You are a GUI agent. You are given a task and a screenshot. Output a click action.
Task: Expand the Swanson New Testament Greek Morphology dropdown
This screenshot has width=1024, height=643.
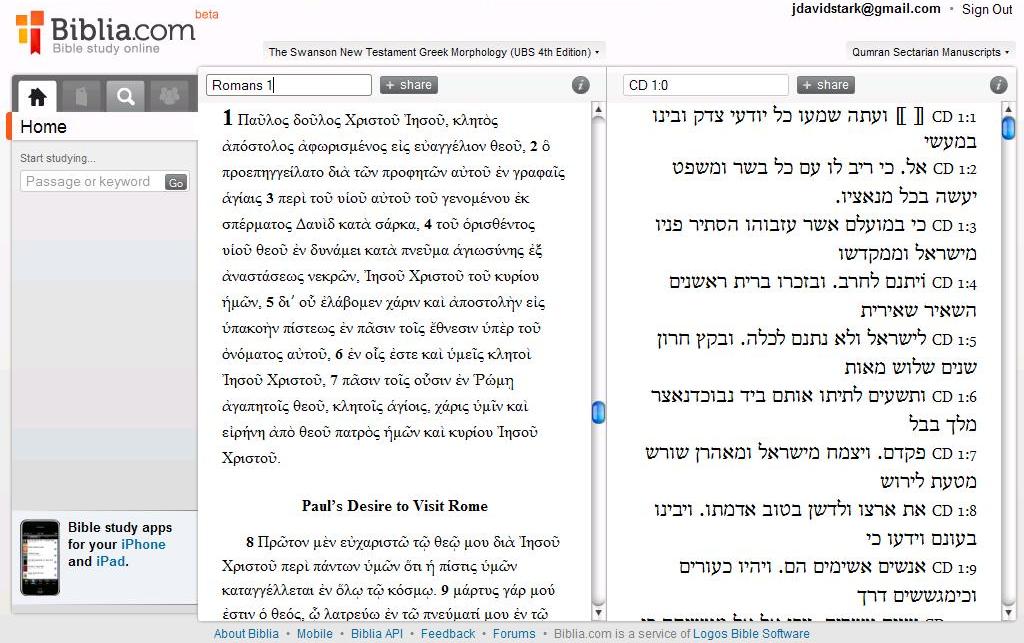[x=434, y=52]
